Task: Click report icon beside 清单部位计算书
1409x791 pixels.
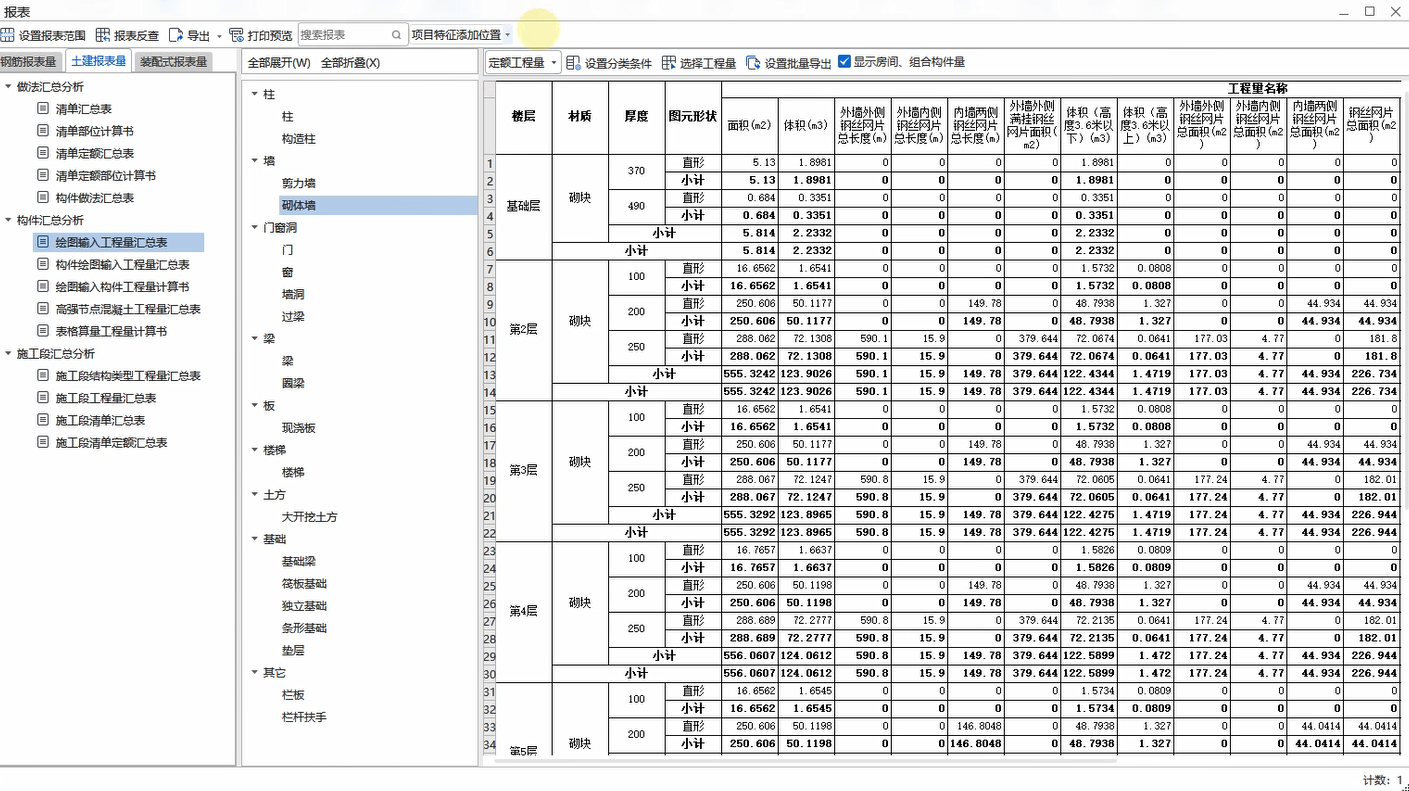Action: point(43,131)
